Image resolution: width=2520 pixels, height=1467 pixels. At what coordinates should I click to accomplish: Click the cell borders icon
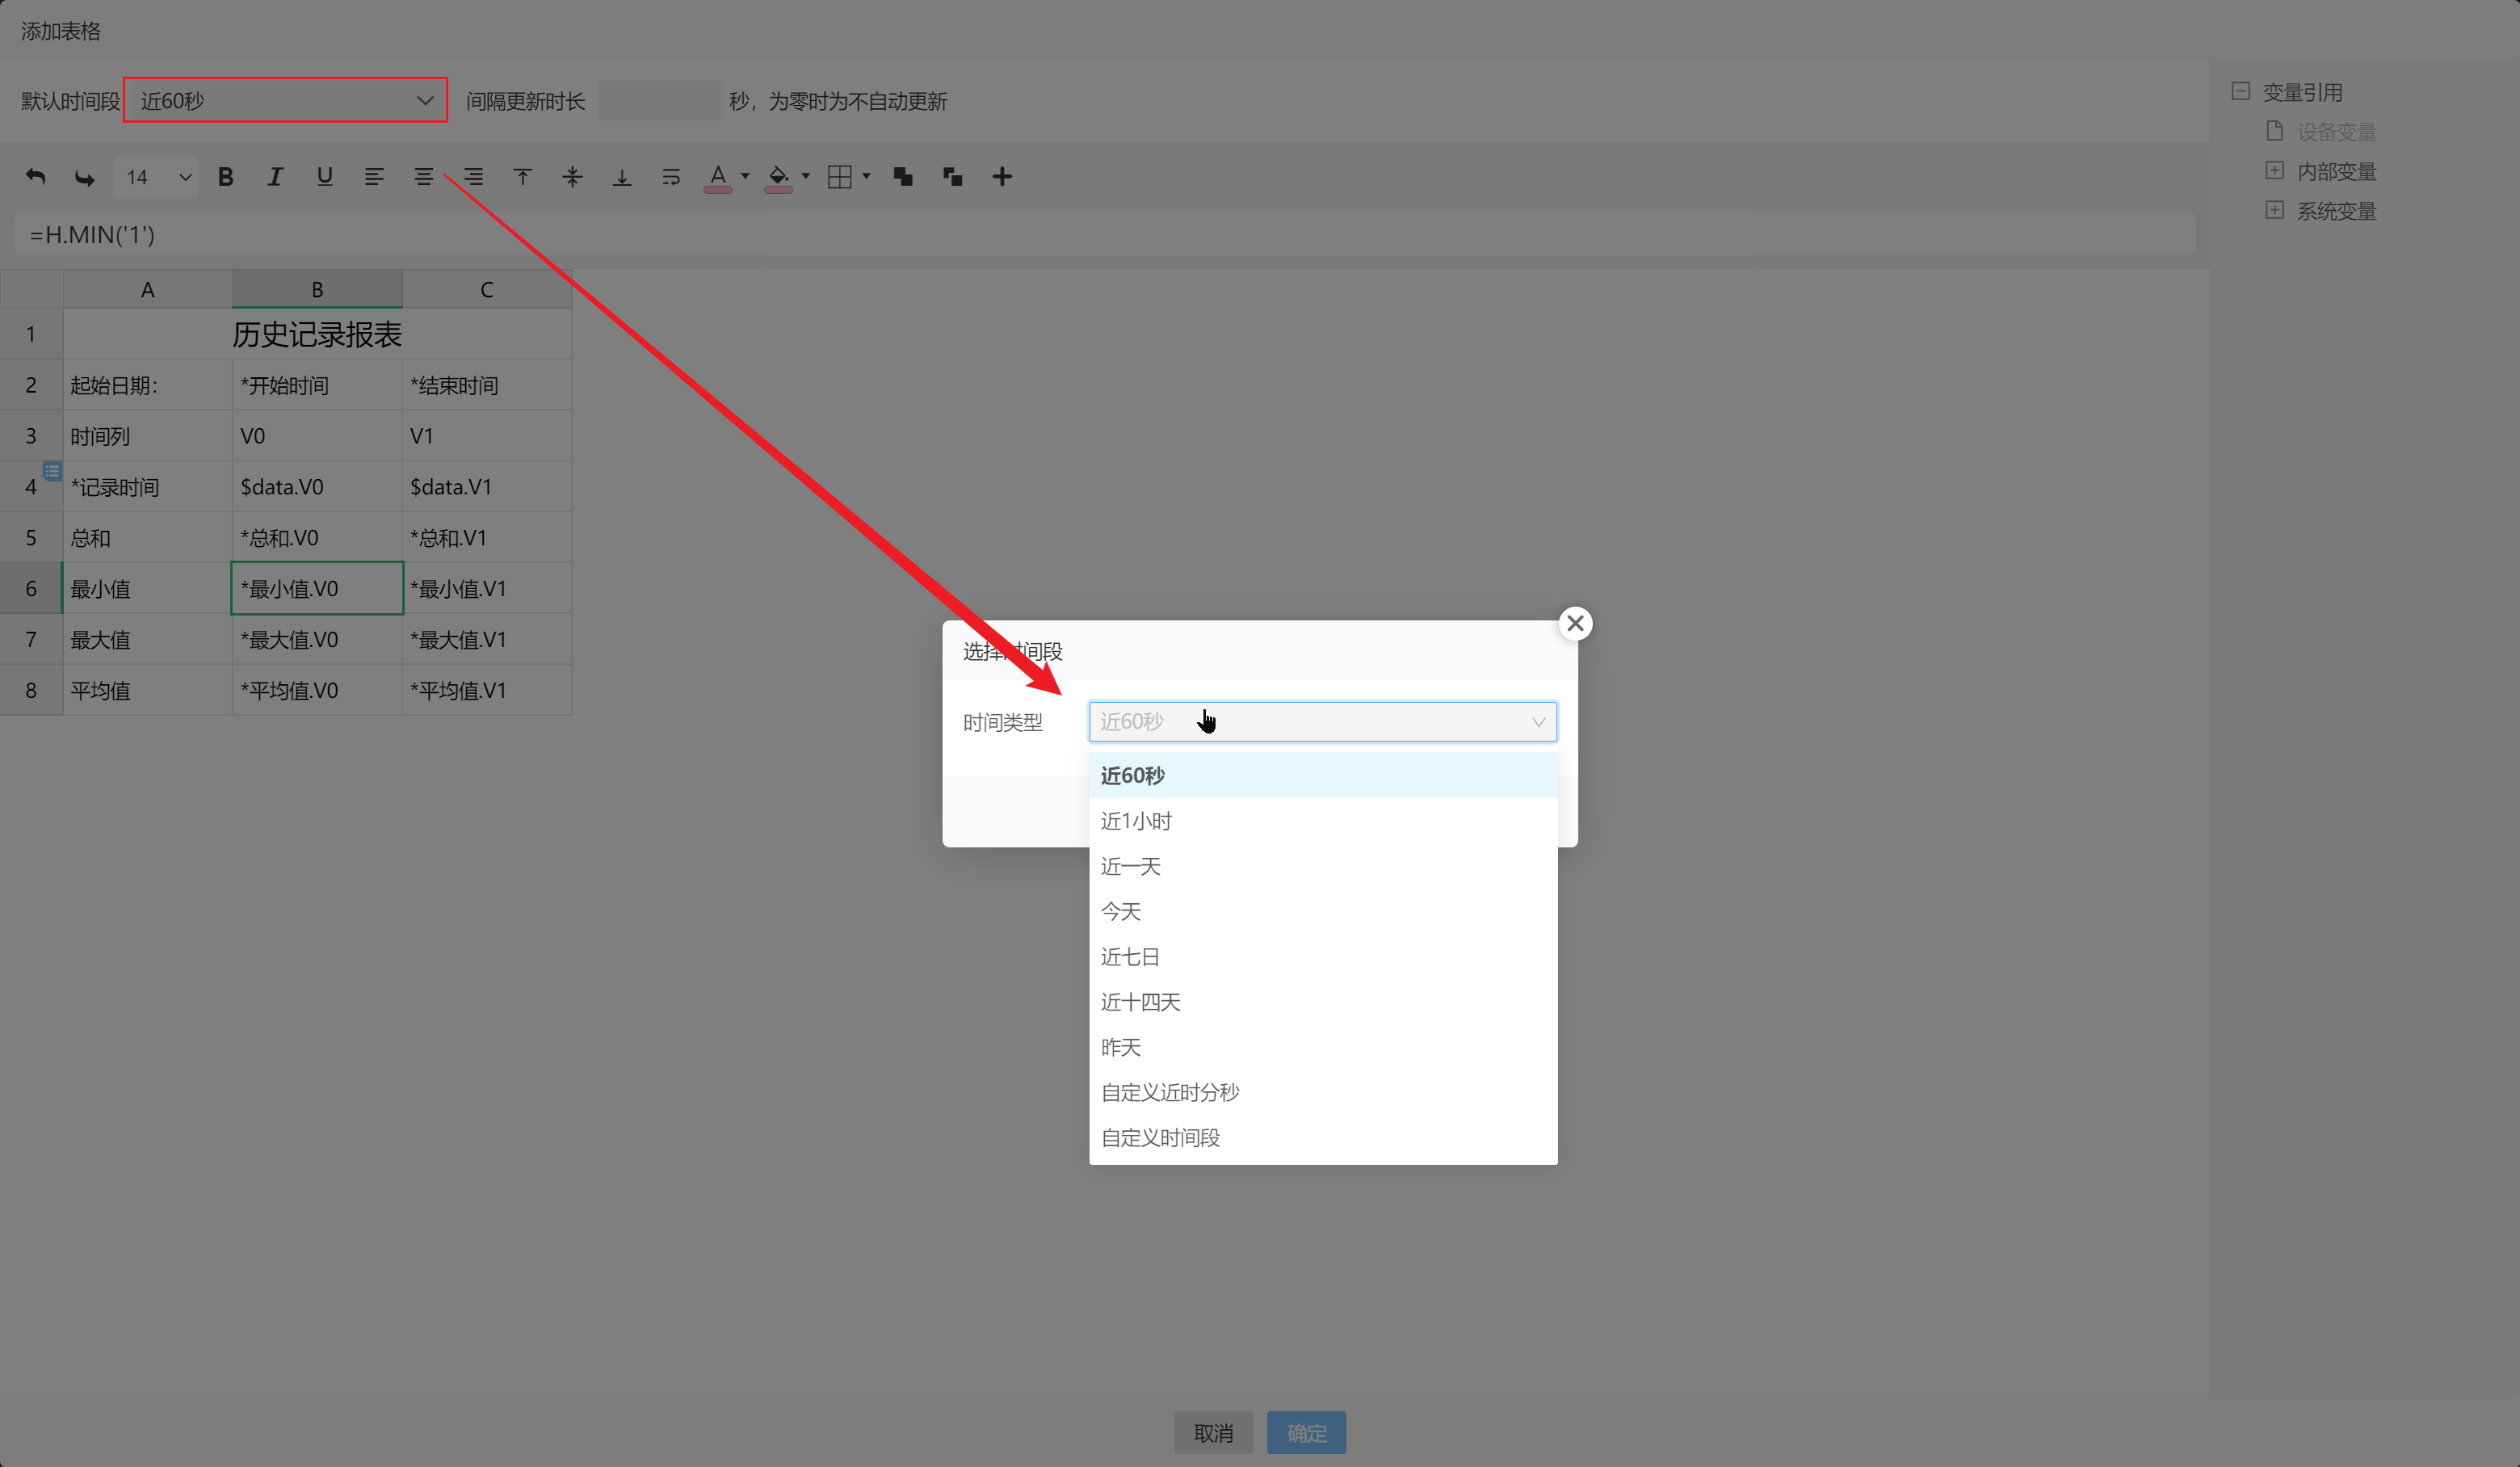click(x=840, y=177)
